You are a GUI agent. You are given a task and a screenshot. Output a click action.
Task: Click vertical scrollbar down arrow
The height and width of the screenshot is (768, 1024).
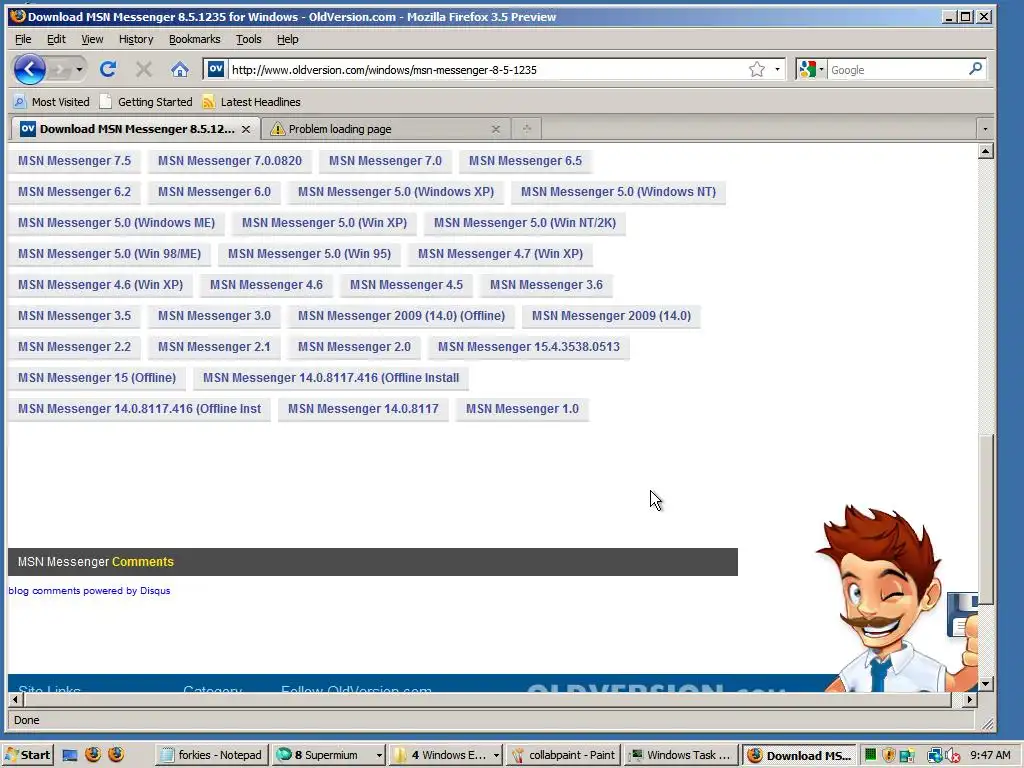[x=985, y=684]
